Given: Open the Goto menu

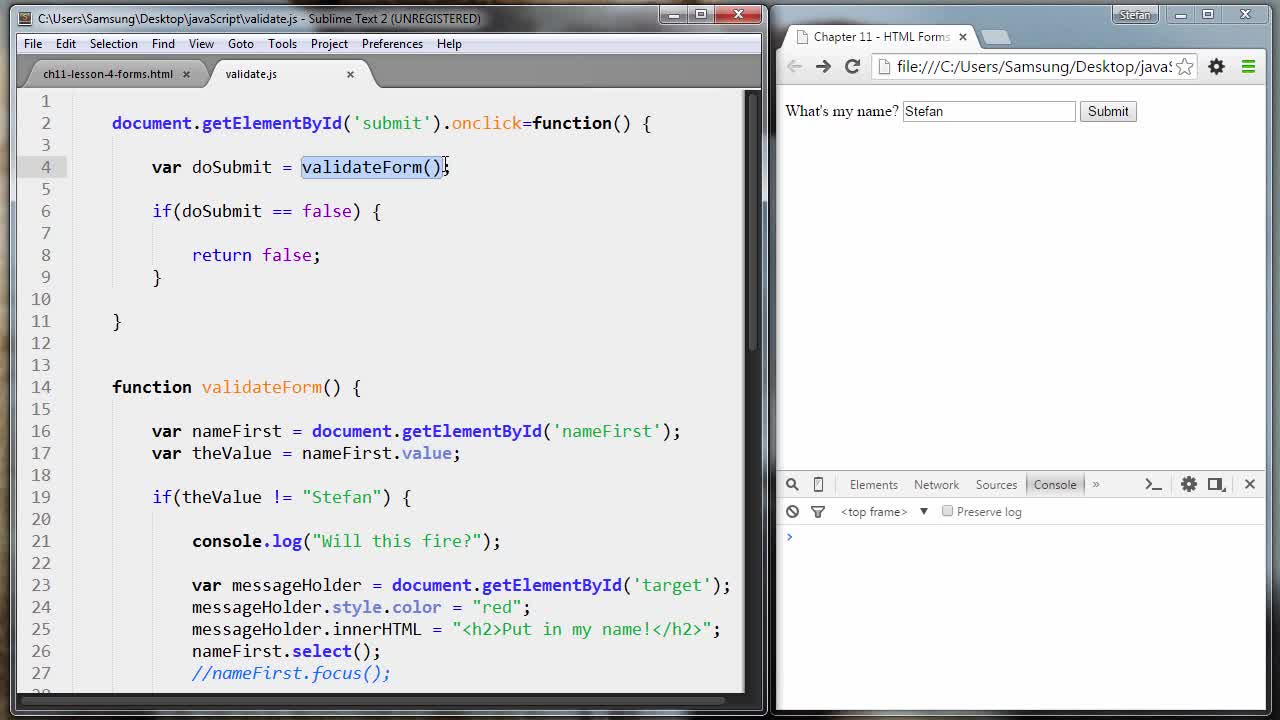Looking at the screenshot, I should [241, 44].
